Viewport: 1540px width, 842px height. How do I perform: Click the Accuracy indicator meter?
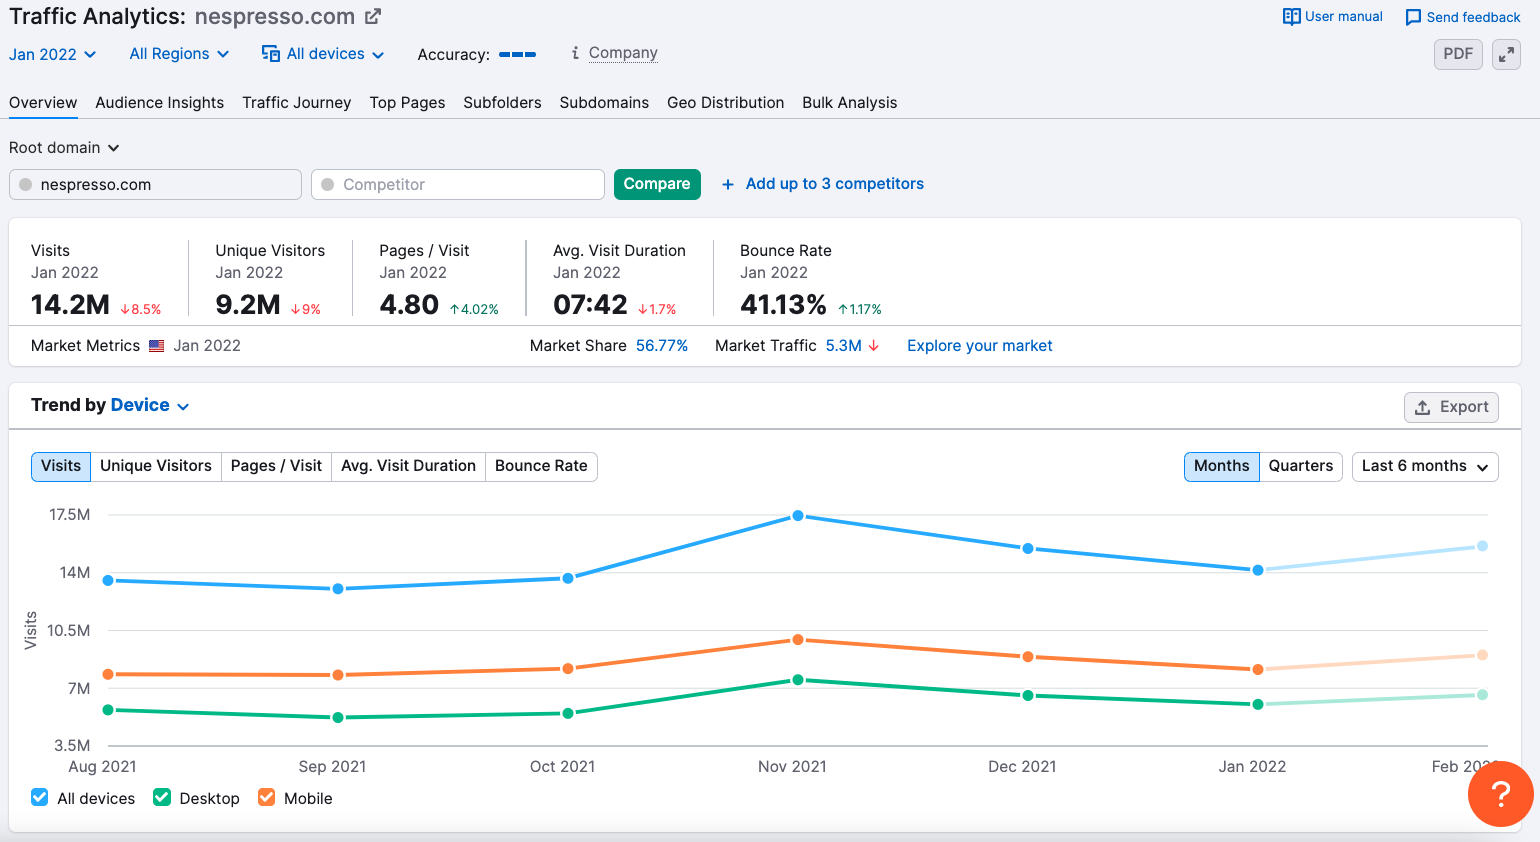tap(518, 54)
